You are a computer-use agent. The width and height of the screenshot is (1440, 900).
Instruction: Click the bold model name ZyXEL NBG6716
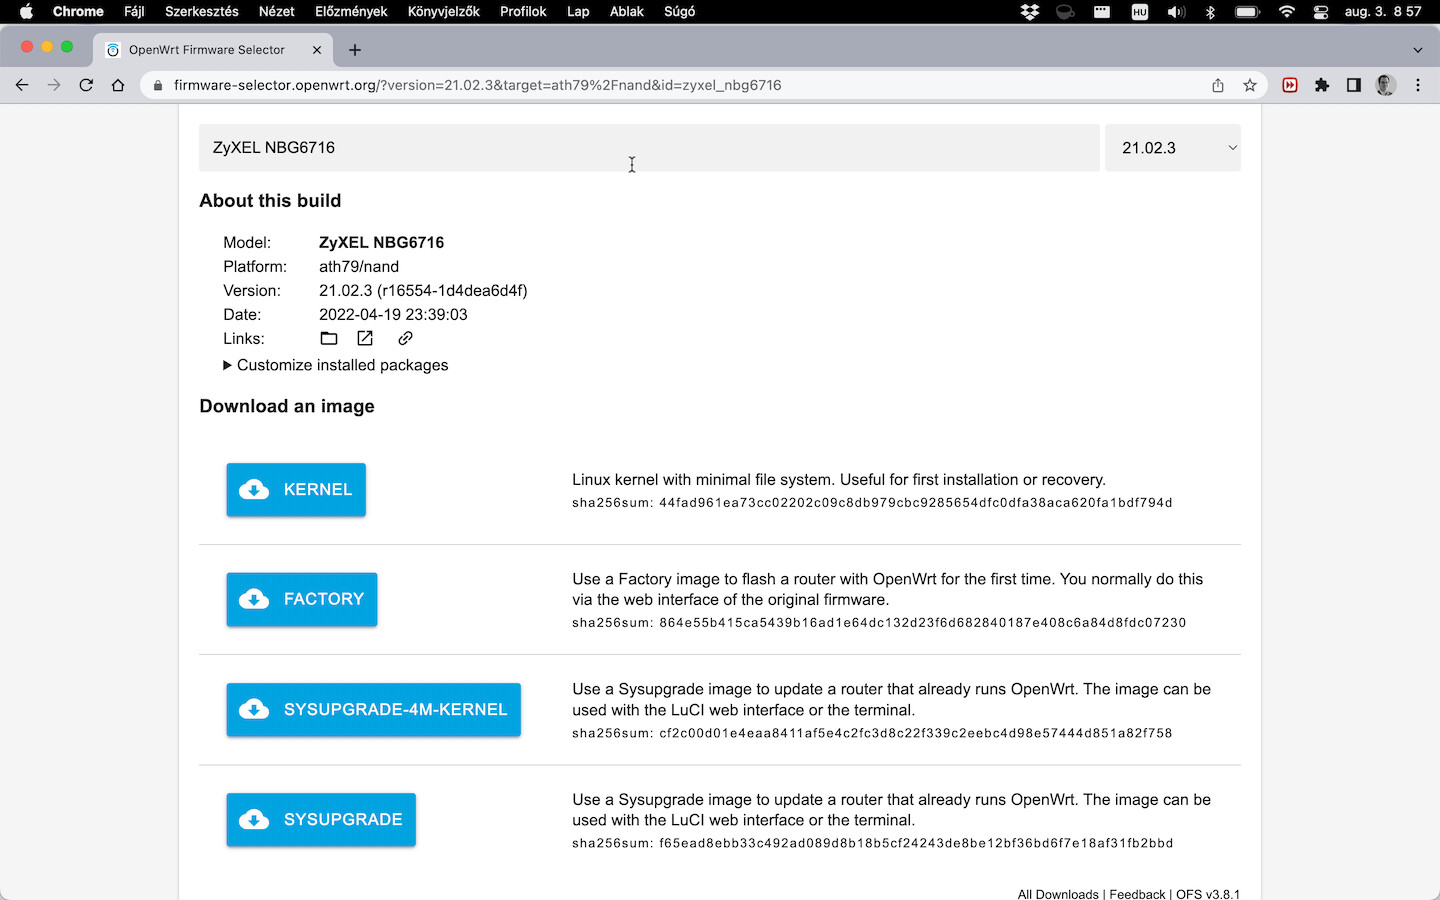click(x=381, y=242)
